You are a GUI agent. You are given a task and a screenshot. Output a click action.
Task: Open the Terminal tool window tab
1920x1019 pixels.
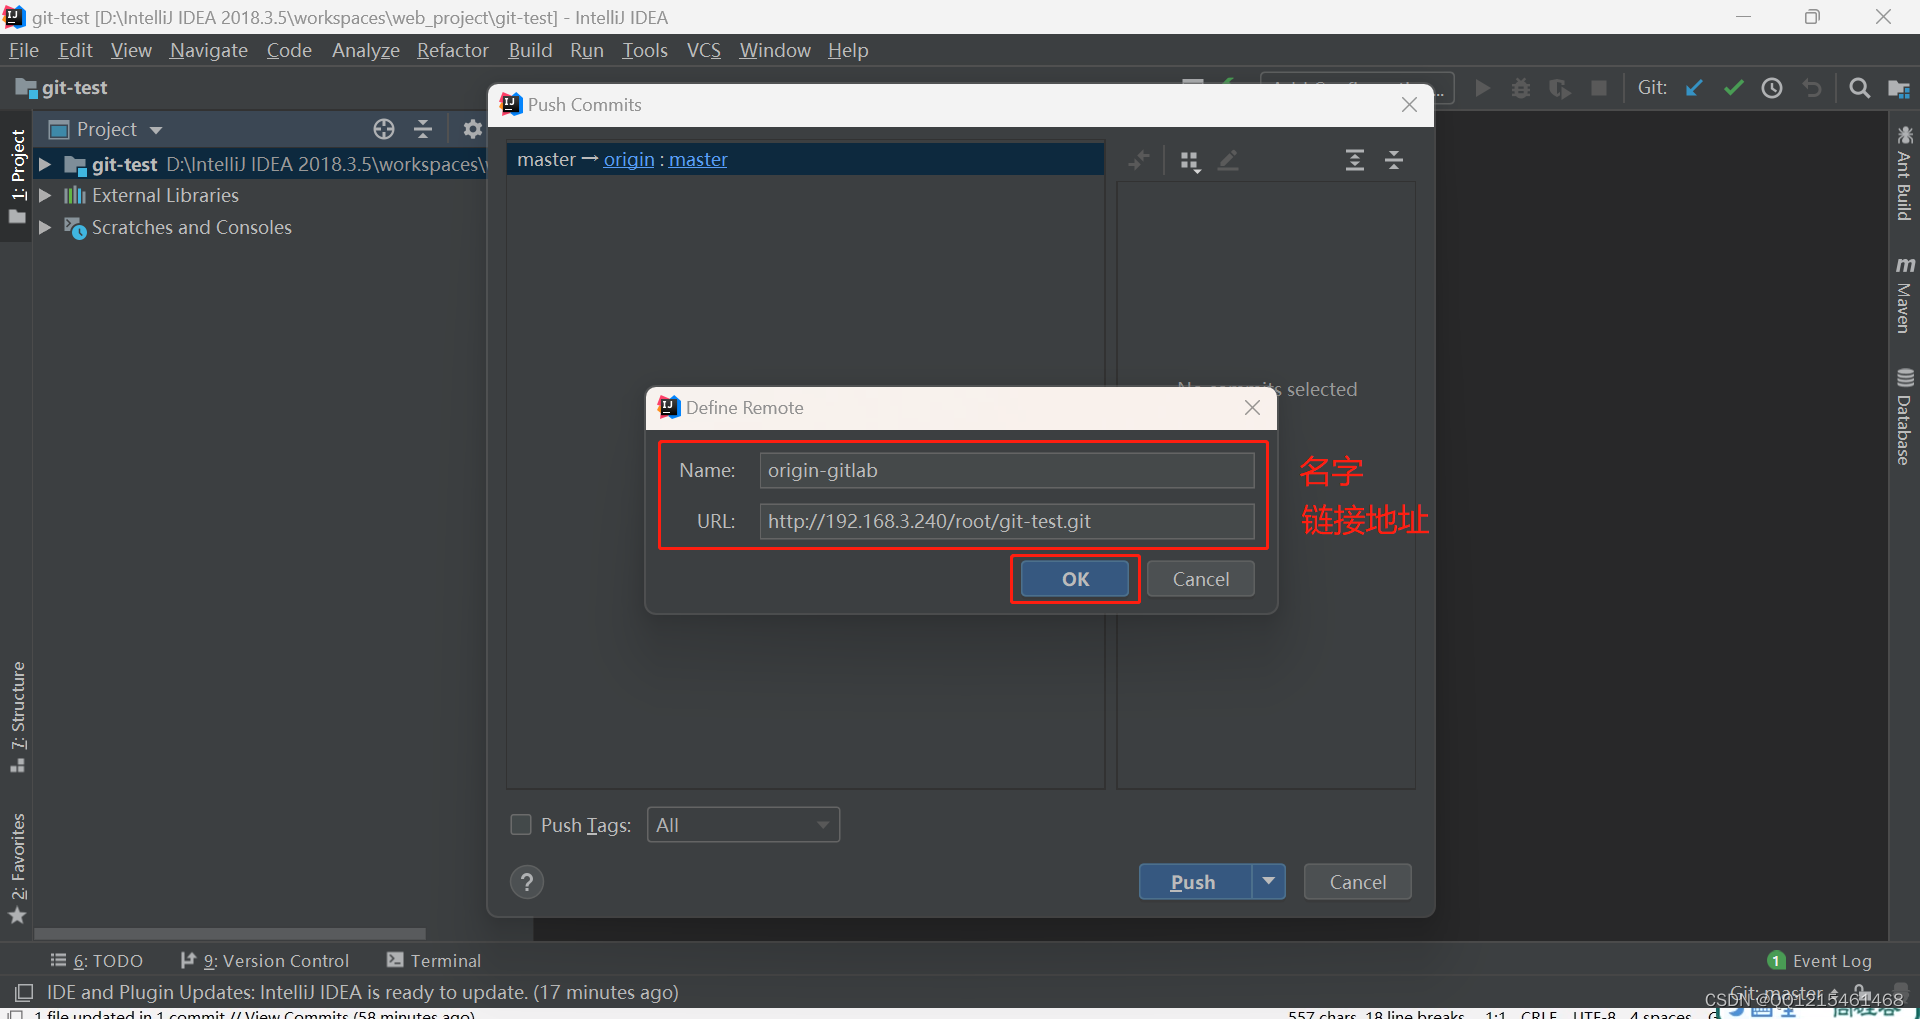coord(433,961)
